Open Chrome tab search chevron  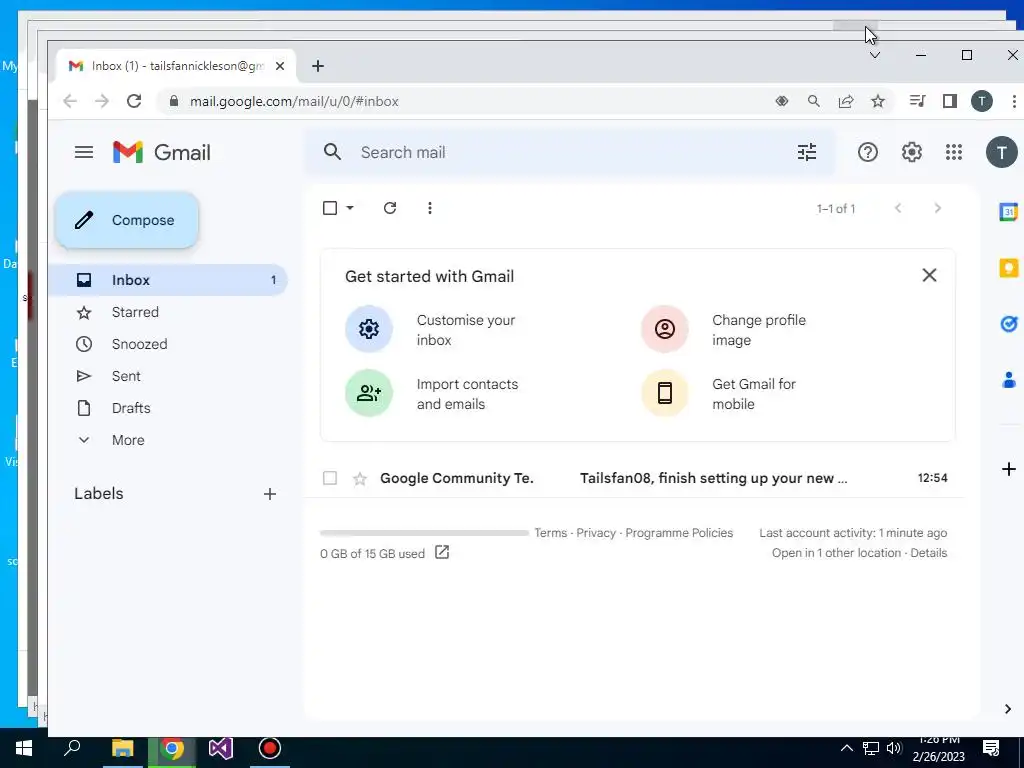point(874,56)
